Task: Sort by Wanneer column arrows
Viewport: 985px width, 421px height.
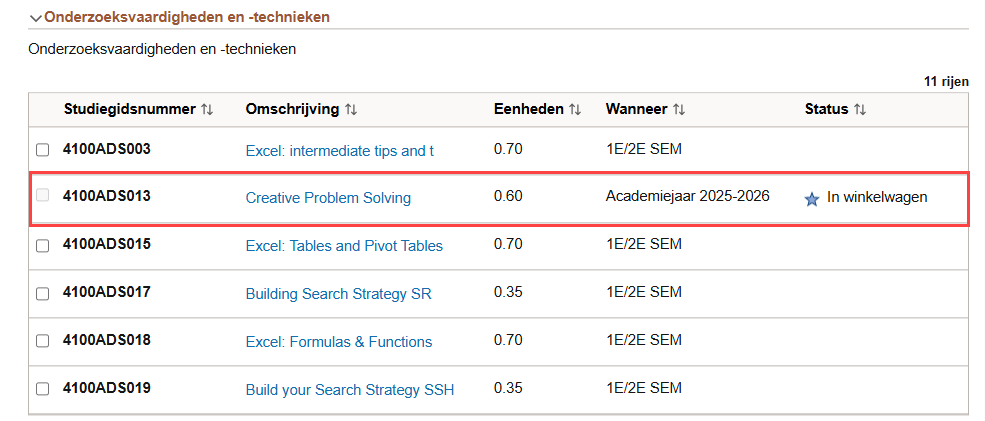Action: click(x=678, y=110)
